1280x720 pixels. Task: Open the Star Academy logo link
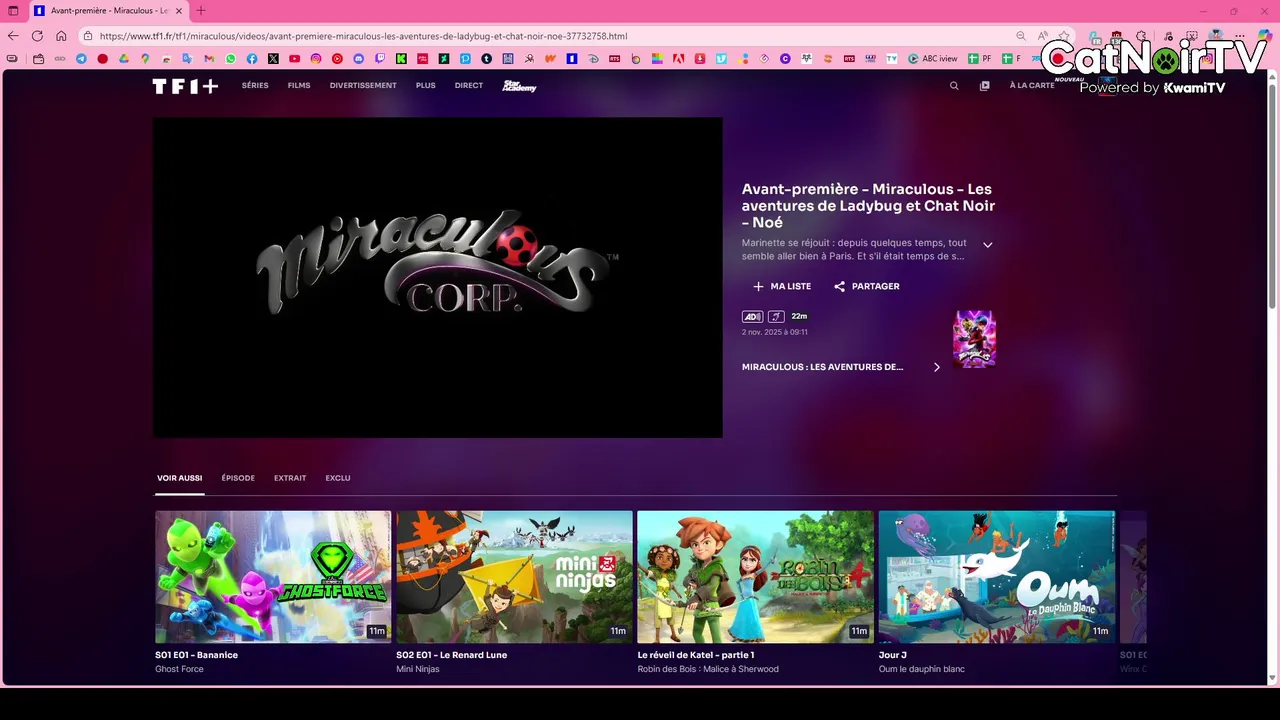pyautogui.click(x=519, y=86)
